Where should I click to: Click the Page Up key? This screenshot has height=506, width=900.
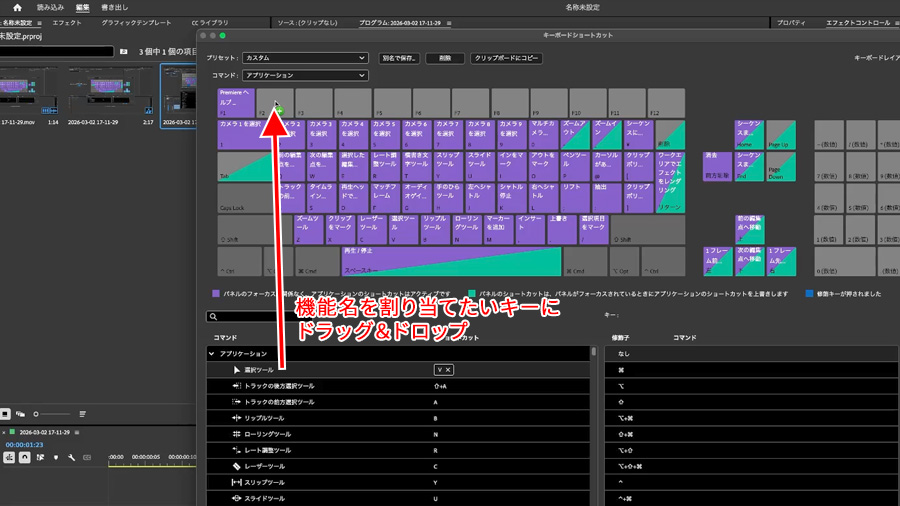tap(781, 135)
